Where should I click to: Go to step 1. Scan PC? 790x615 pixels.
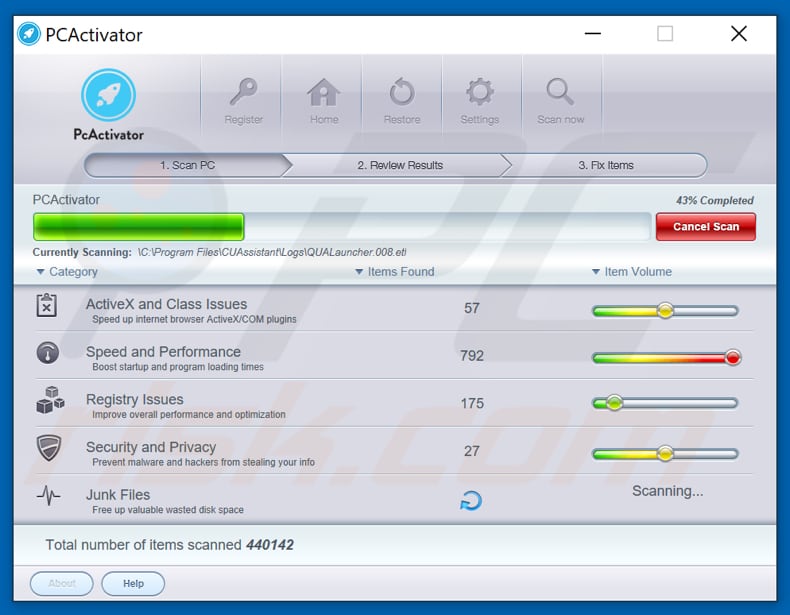188,165
